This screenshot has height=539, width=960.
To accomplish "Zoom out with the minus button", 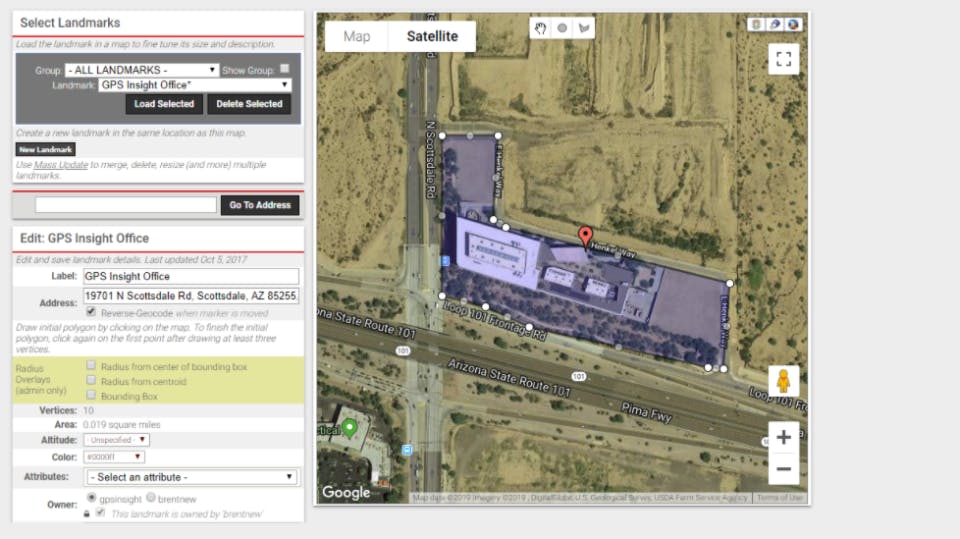I will pyautogui.click(x=784, y=469).
